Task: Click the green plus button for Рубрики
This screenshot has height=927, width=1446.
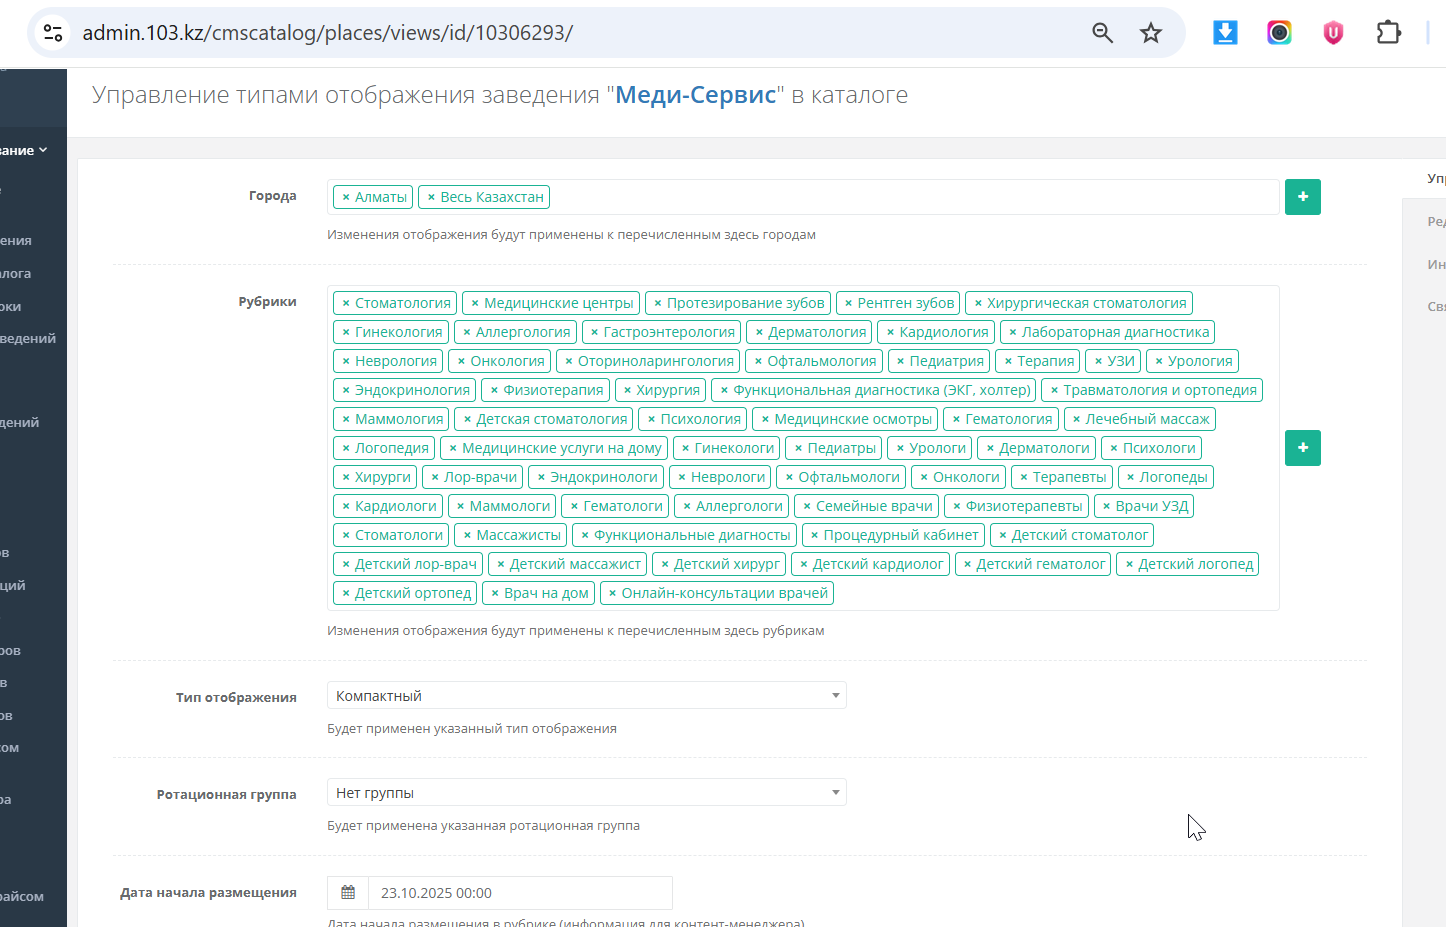Action: (1302, 448)
